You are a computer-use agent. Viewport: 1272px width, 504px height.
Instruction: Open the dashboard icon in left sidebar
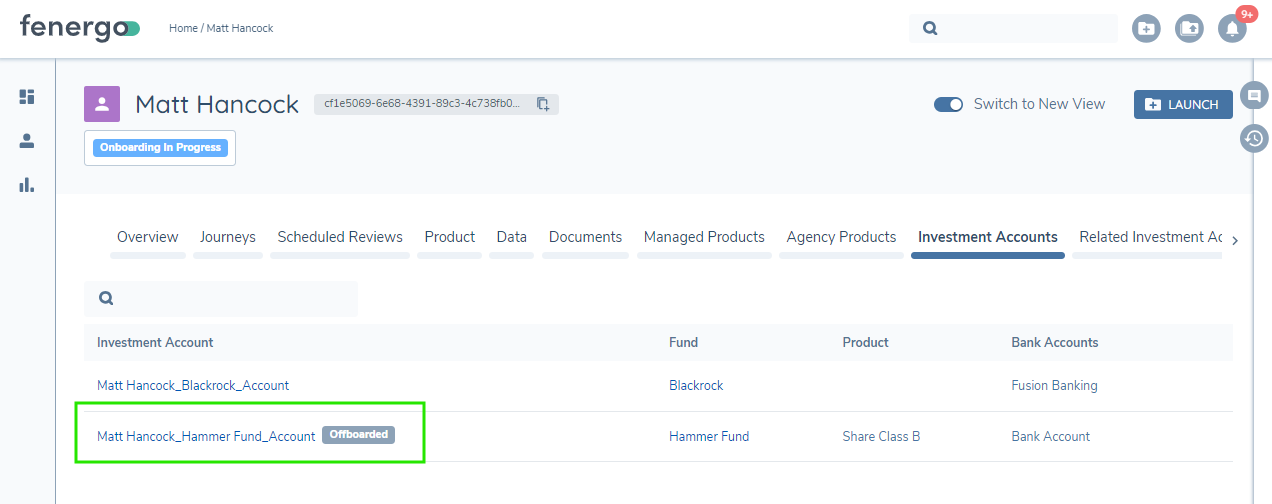click(x=27, y=97)
